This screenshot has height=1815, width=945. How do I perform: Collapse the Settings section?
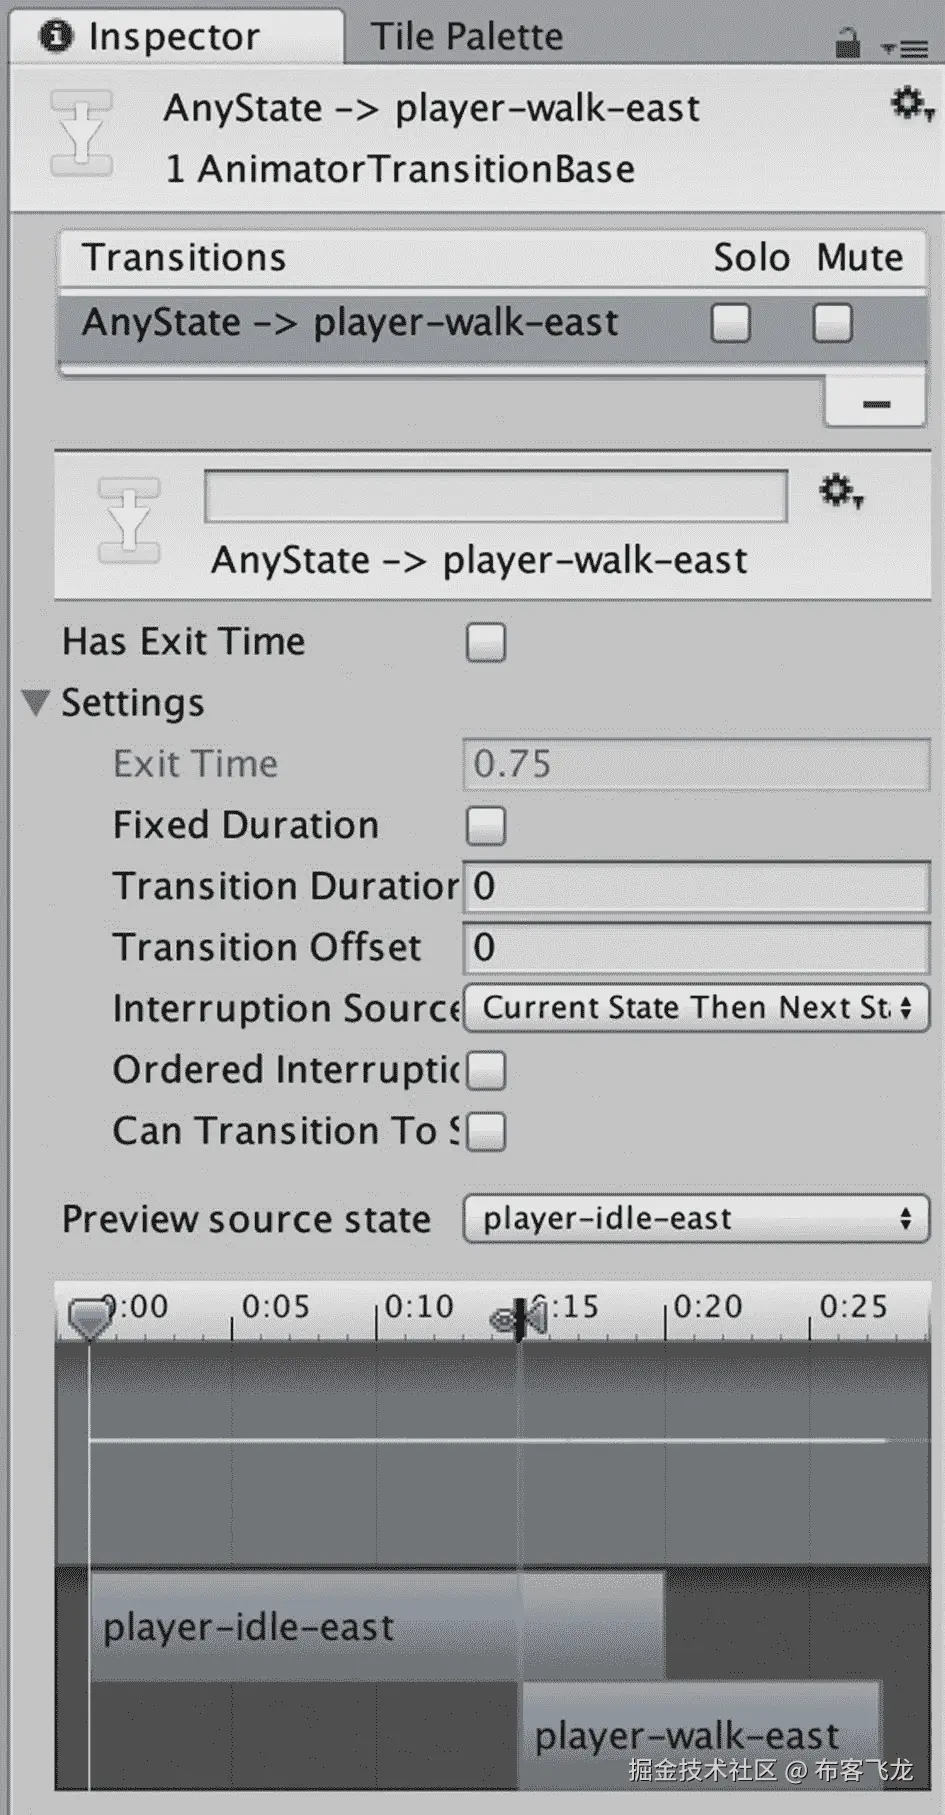coord(35,703)
